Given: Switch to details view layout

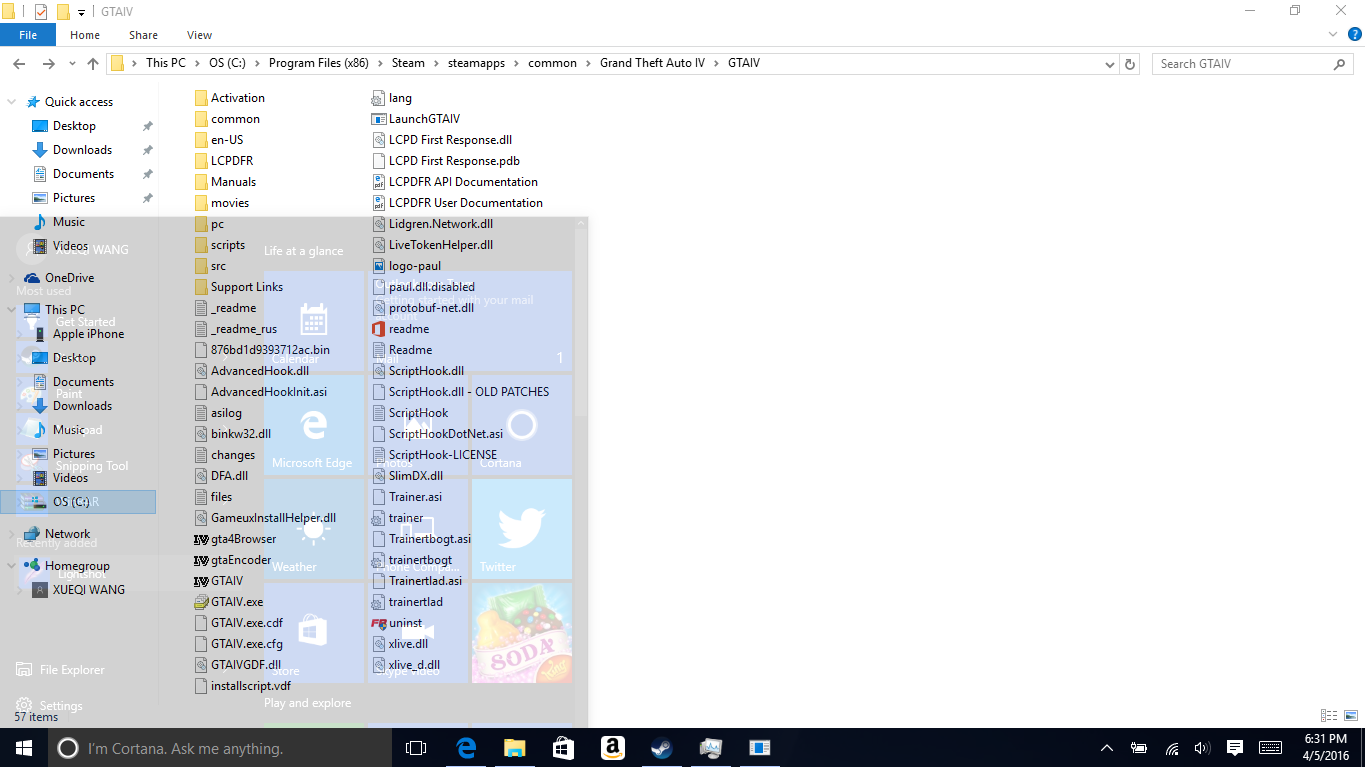Looking at the screenshot, I should (1329, 716).
